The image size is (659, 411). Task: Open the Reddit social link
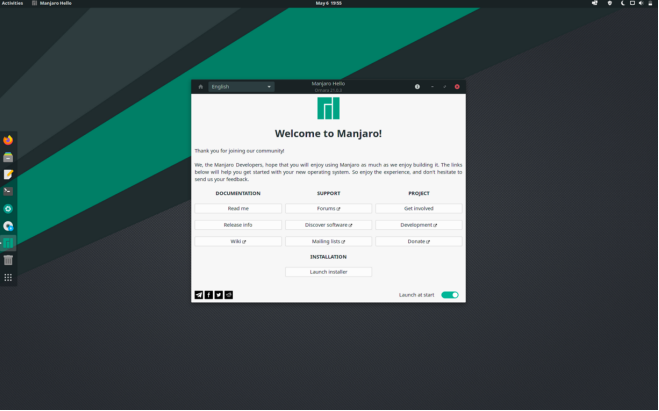tap(229, 295)
